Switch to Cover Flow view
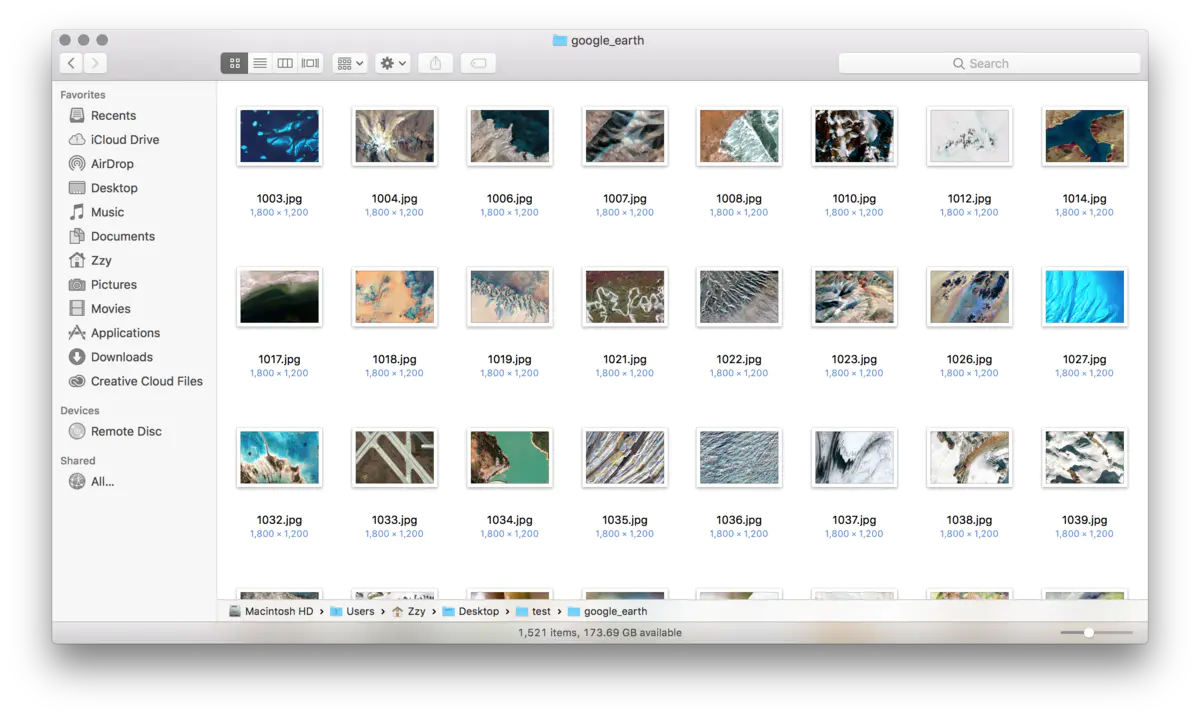 [310, 63]
